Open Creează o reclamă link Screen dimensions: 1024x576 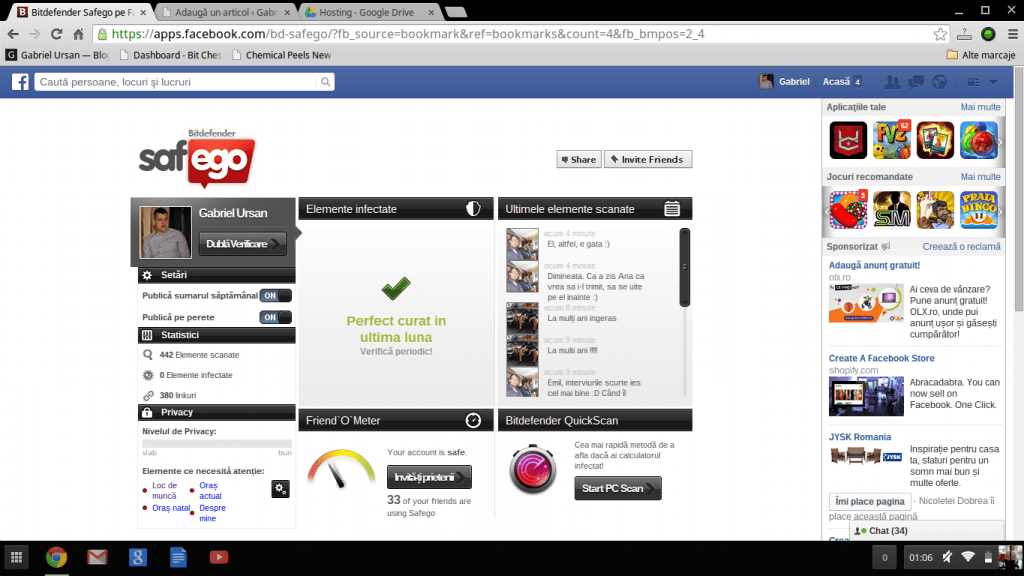(961, 246)
